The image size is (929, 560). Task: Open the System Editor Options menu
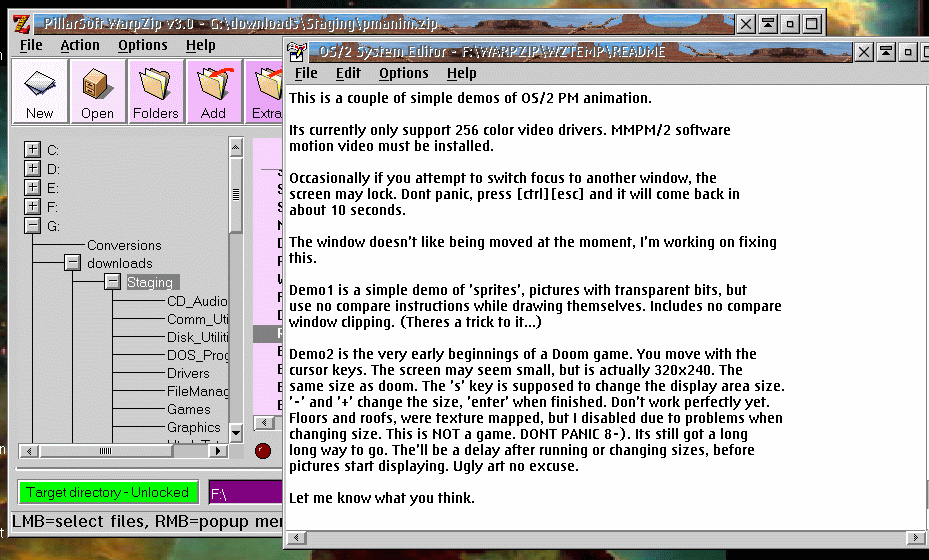coord(404,73)
